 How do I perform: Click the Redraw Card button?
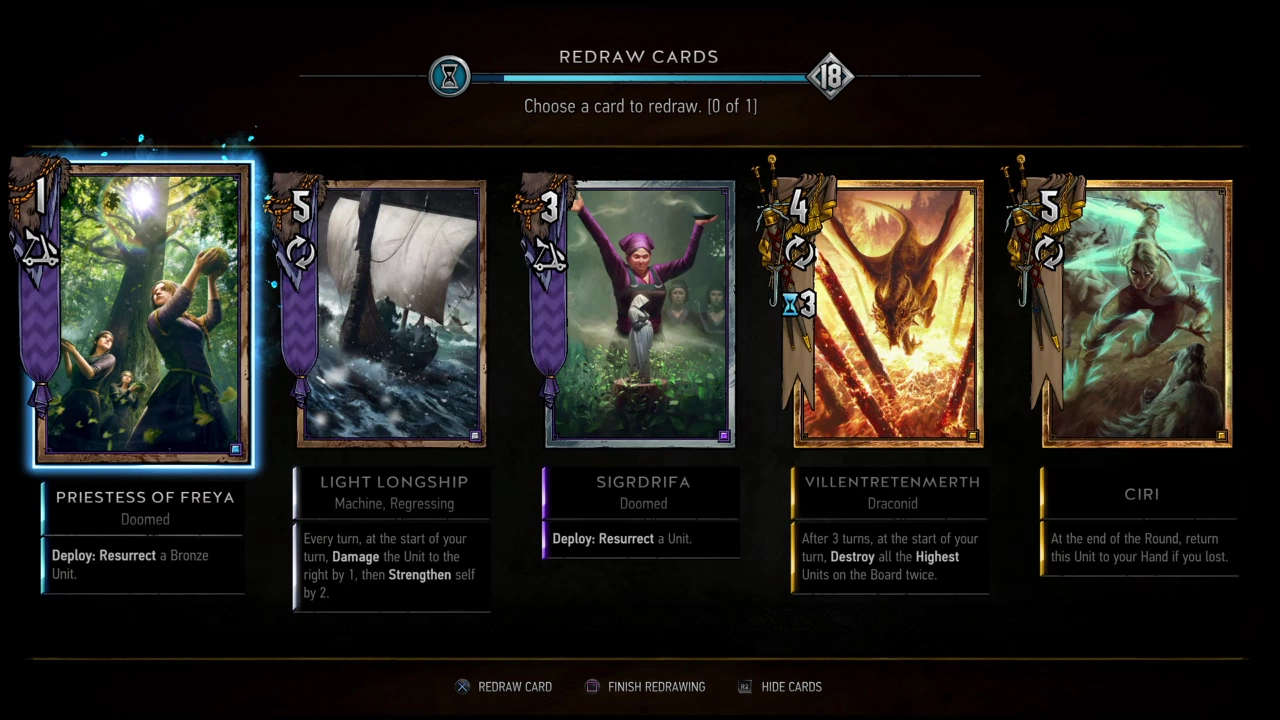click(x=504, y=687)
